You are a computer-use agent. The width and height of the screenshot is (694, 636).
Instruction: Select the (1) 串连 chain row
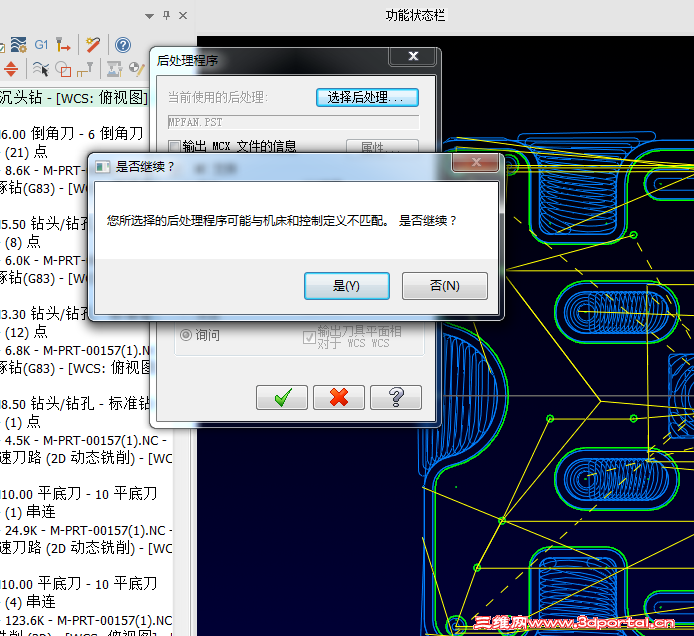pyautogui.click(x=29, y=512)
